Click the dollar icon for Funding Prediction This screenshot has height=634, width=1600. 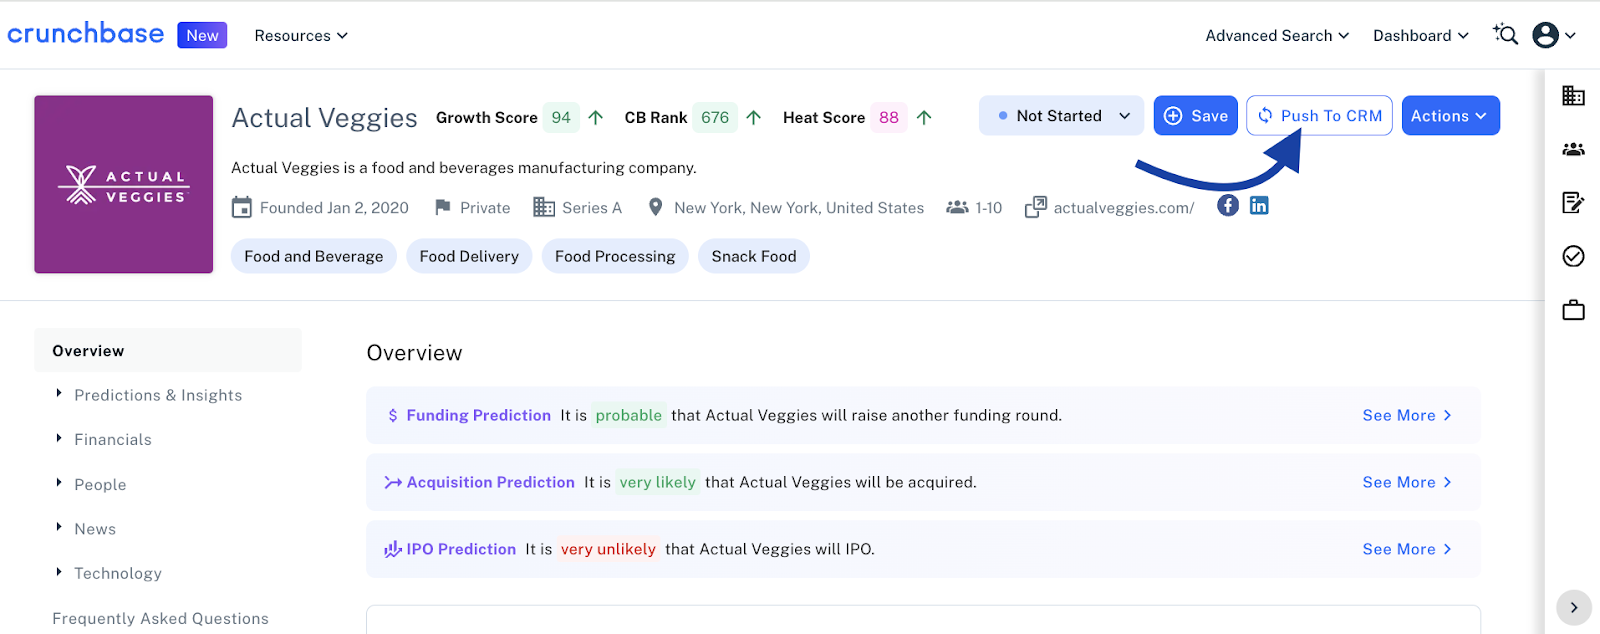(393, 415)
